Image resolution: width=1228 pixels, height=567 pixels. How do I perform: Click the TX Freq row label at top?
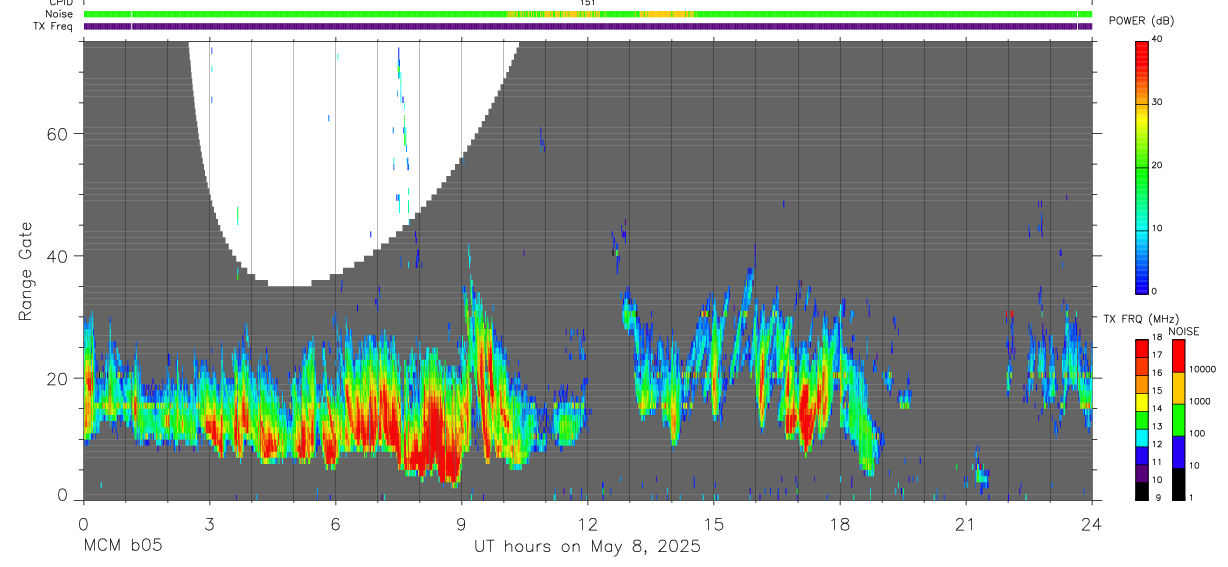tap(54, 26)
